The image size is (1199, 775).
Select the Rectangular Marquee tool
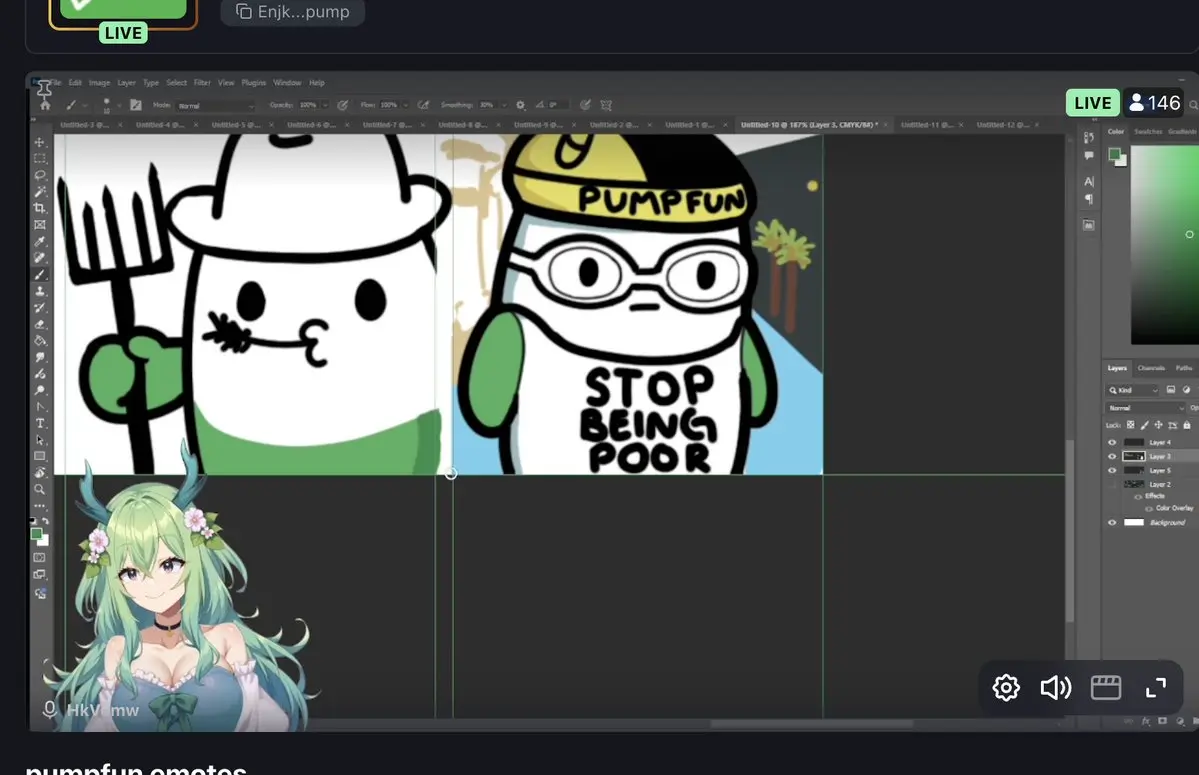click(x=40, y=158)
